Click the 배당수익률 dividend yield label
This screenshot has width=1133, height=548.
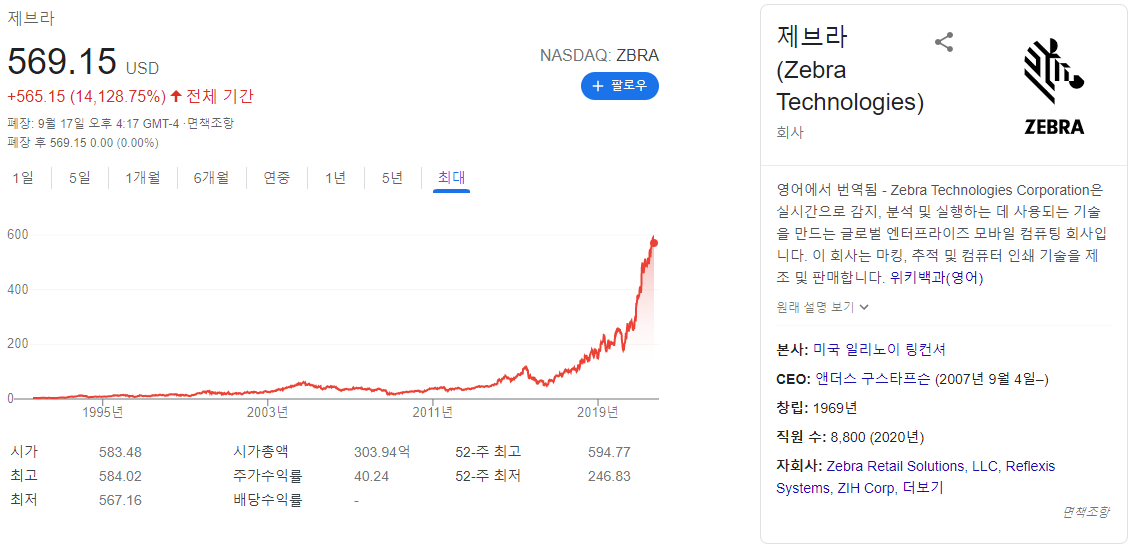click(x=267, y=500)
